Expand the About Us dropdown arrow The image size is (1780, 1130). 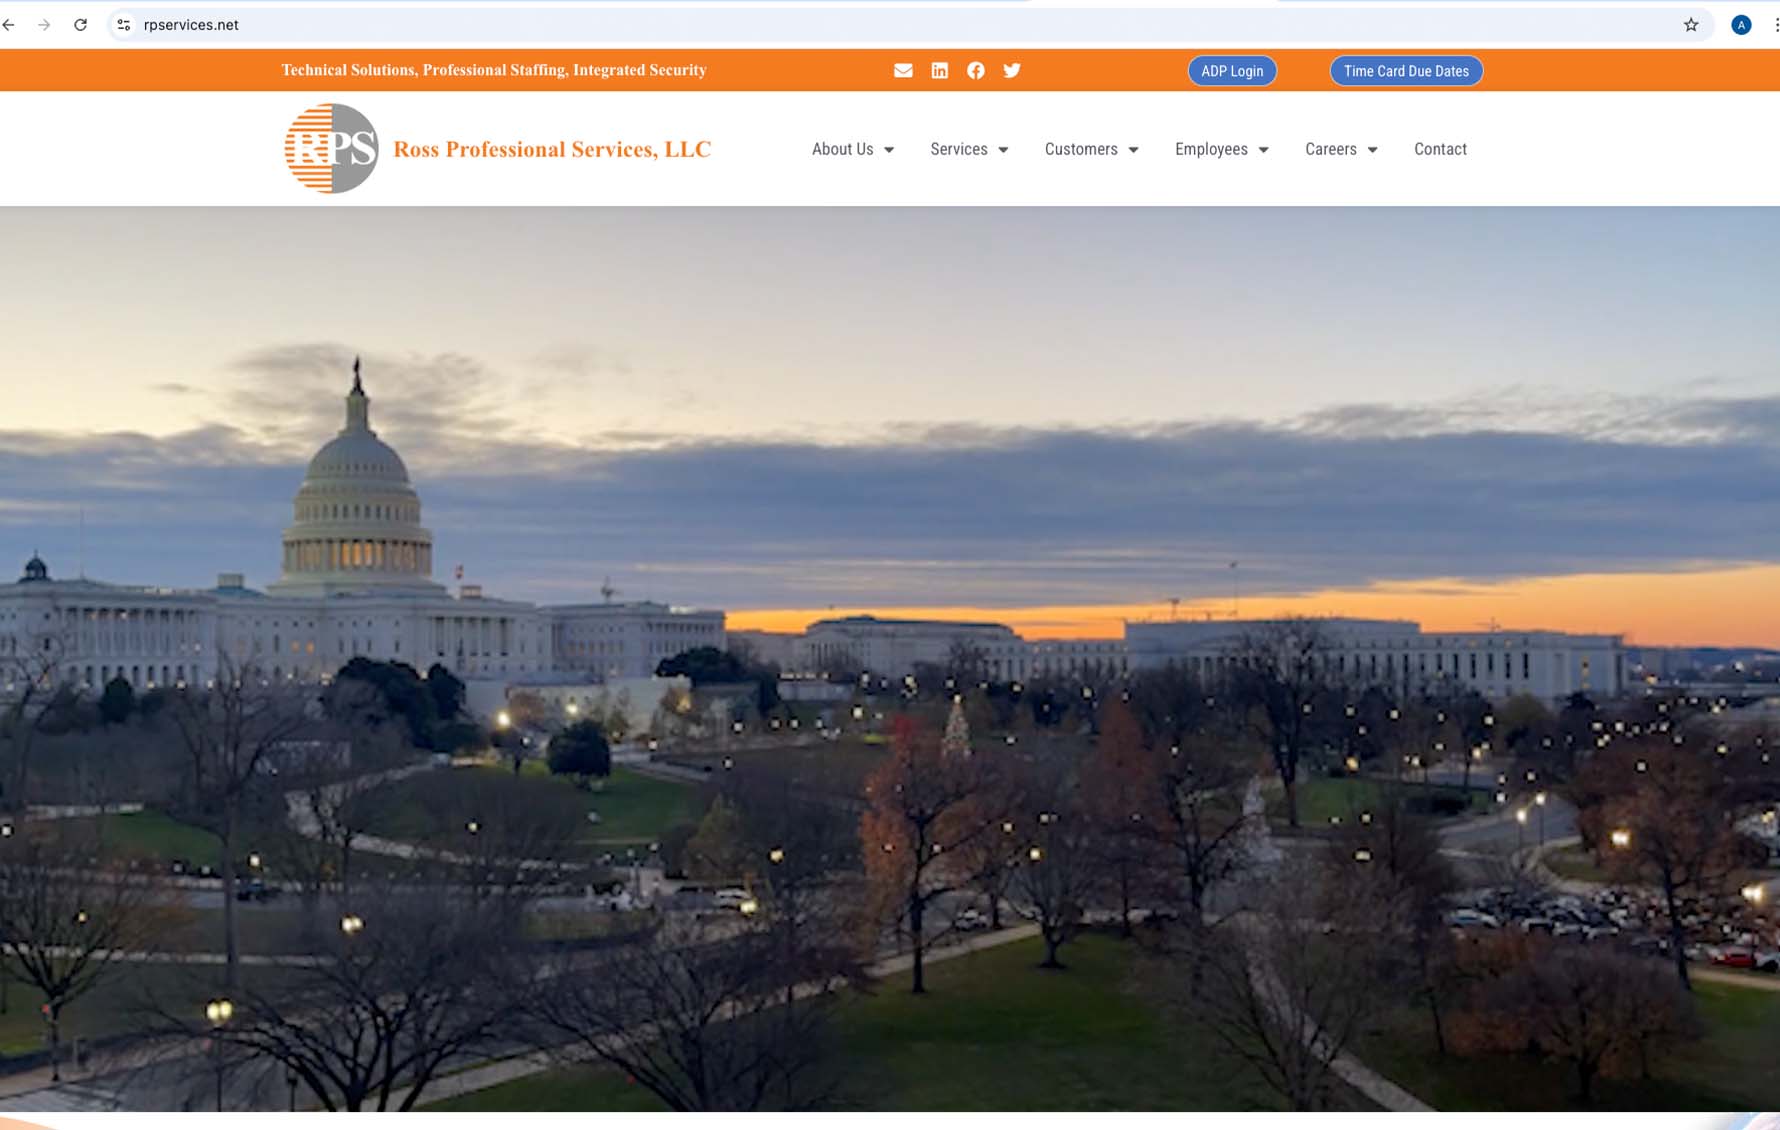(x=889, y=150)
